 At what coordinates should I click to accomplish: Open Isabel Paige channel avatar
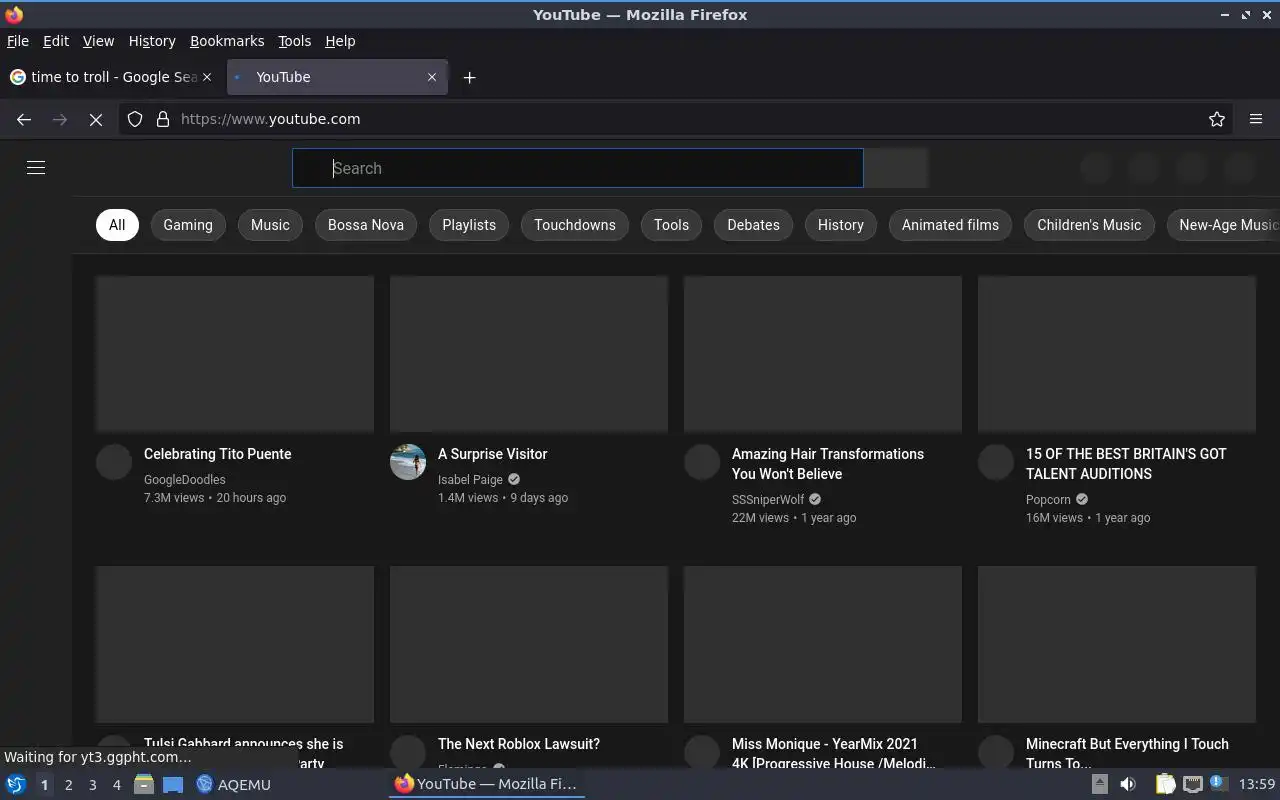[408, 462]
